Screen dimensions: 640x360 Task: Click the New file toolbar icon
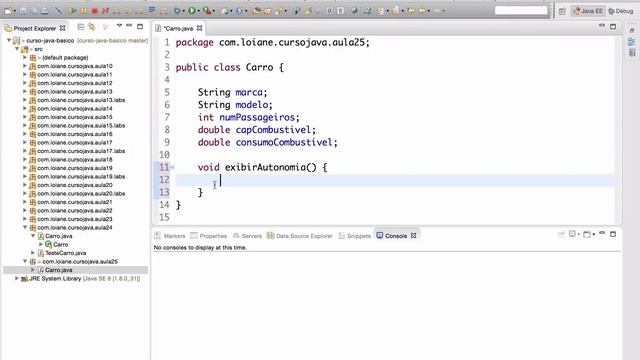(x=8, y=11)
